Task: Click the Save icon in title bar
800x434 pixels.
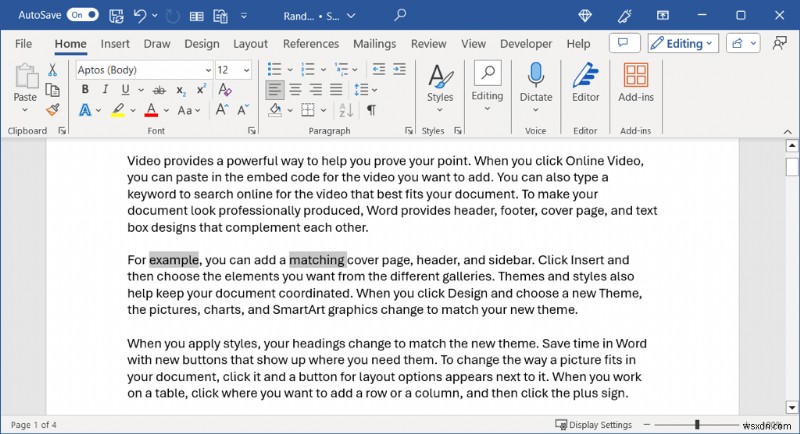Action: (116, 16)
